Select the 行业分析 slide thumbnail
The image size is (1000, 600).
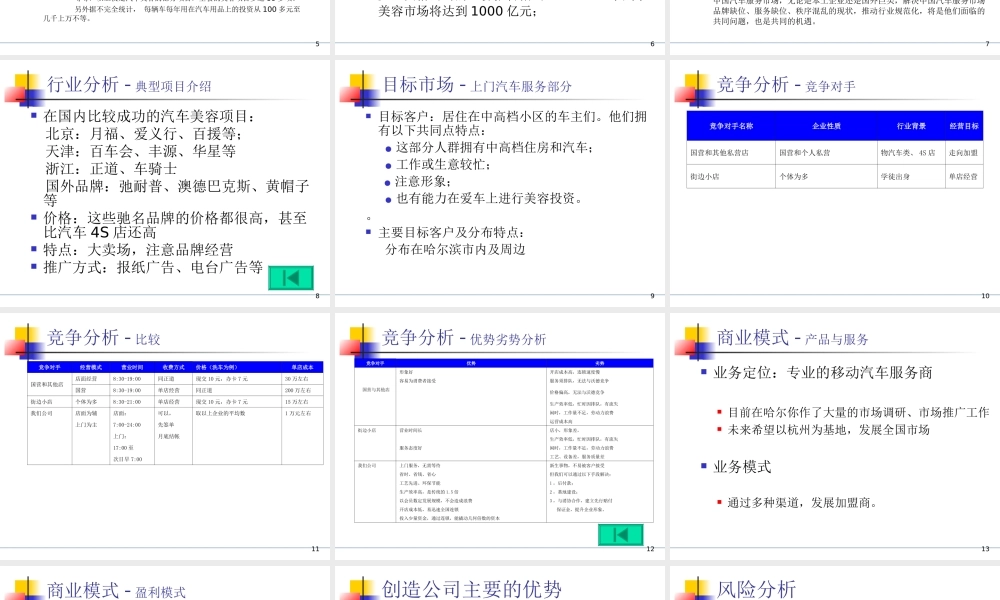165,180
